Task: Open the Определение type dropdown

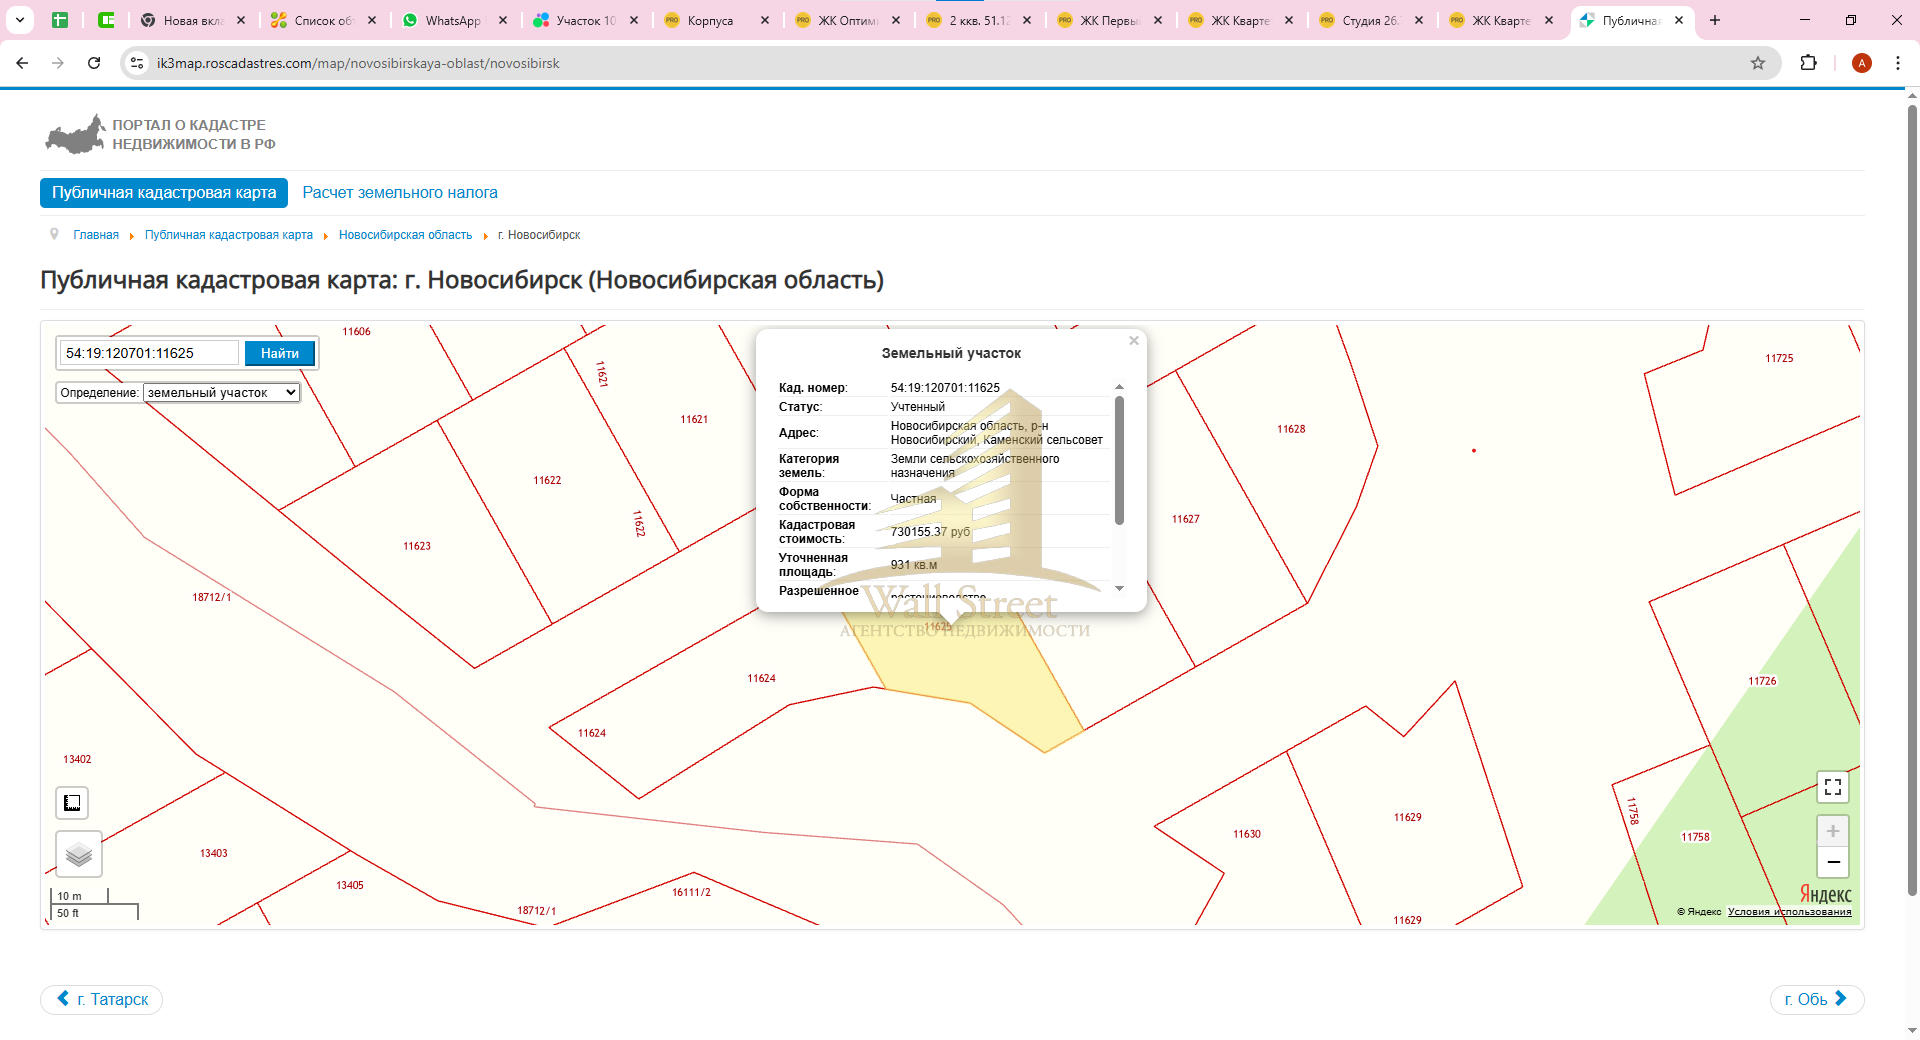Action: click(221, 392)
